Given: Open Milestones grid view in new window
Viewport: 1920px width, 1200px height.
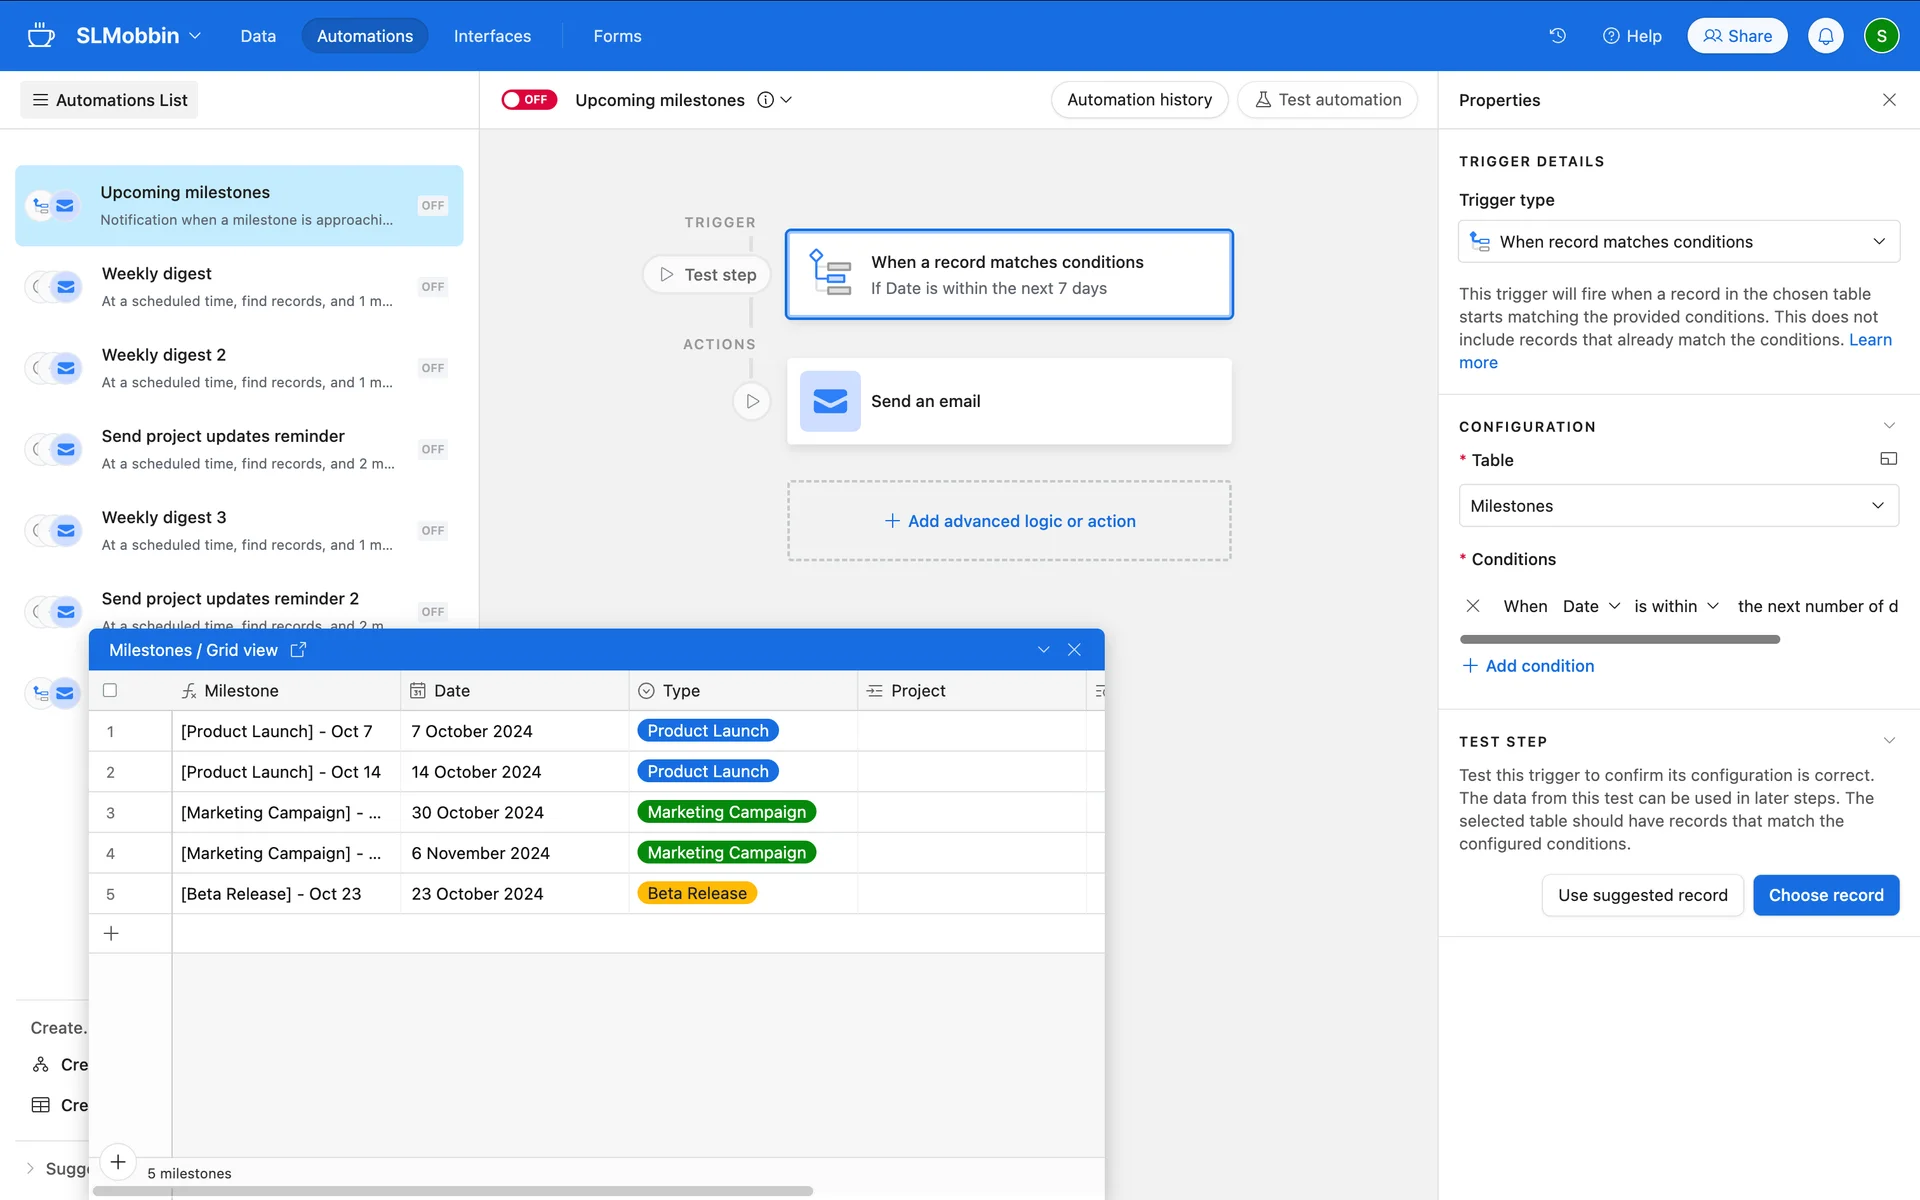Looking at the screenshot, I should click(298, 650).
